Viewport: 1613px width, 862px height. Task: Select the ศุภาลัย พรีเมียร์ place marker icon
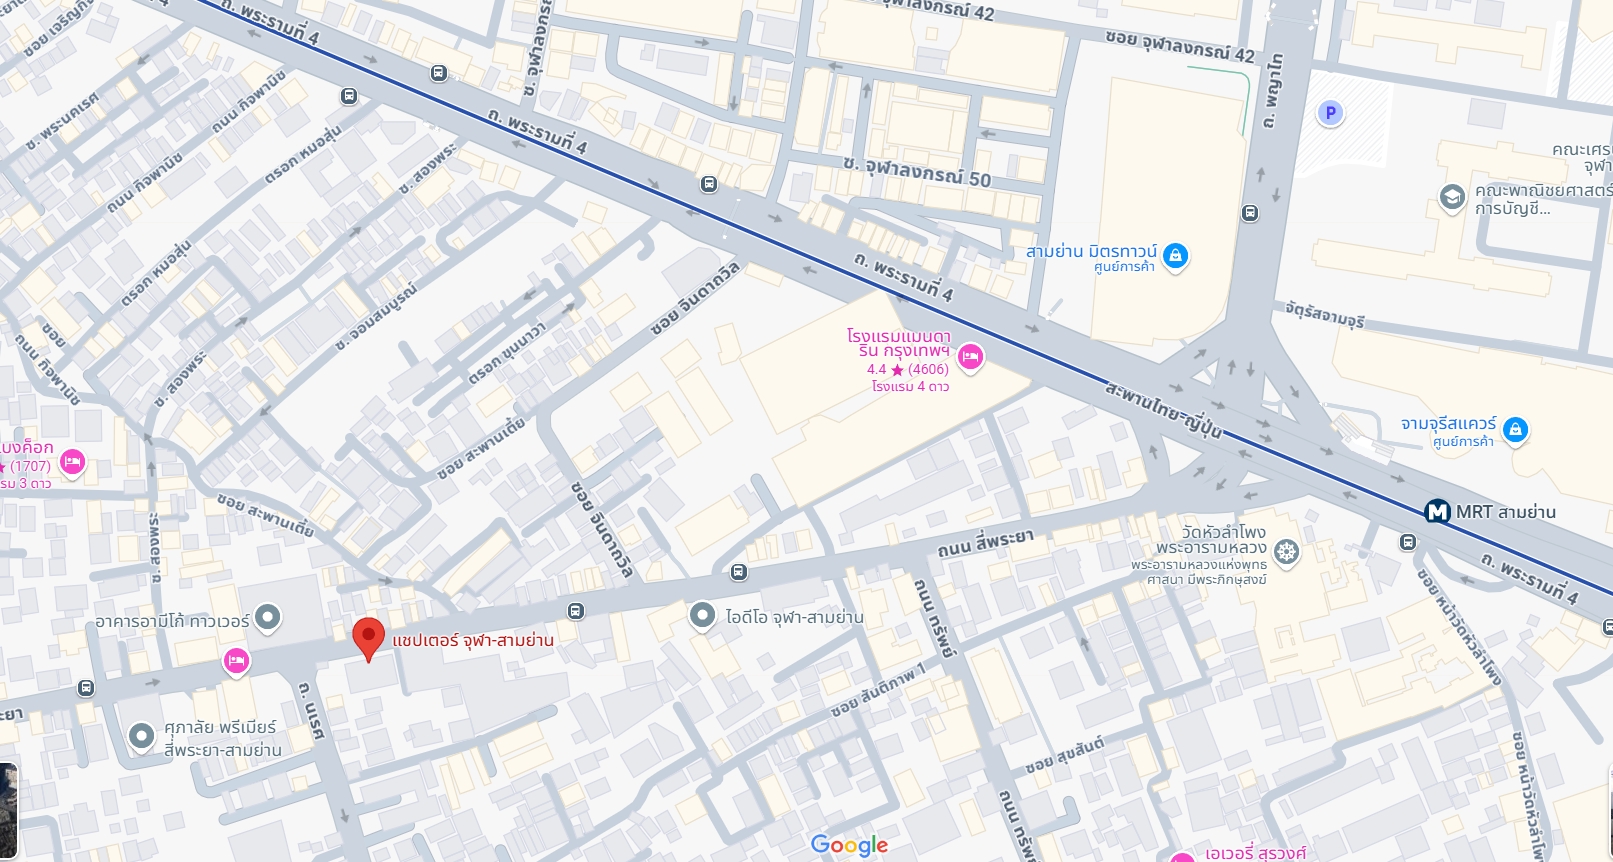(141, 737)
